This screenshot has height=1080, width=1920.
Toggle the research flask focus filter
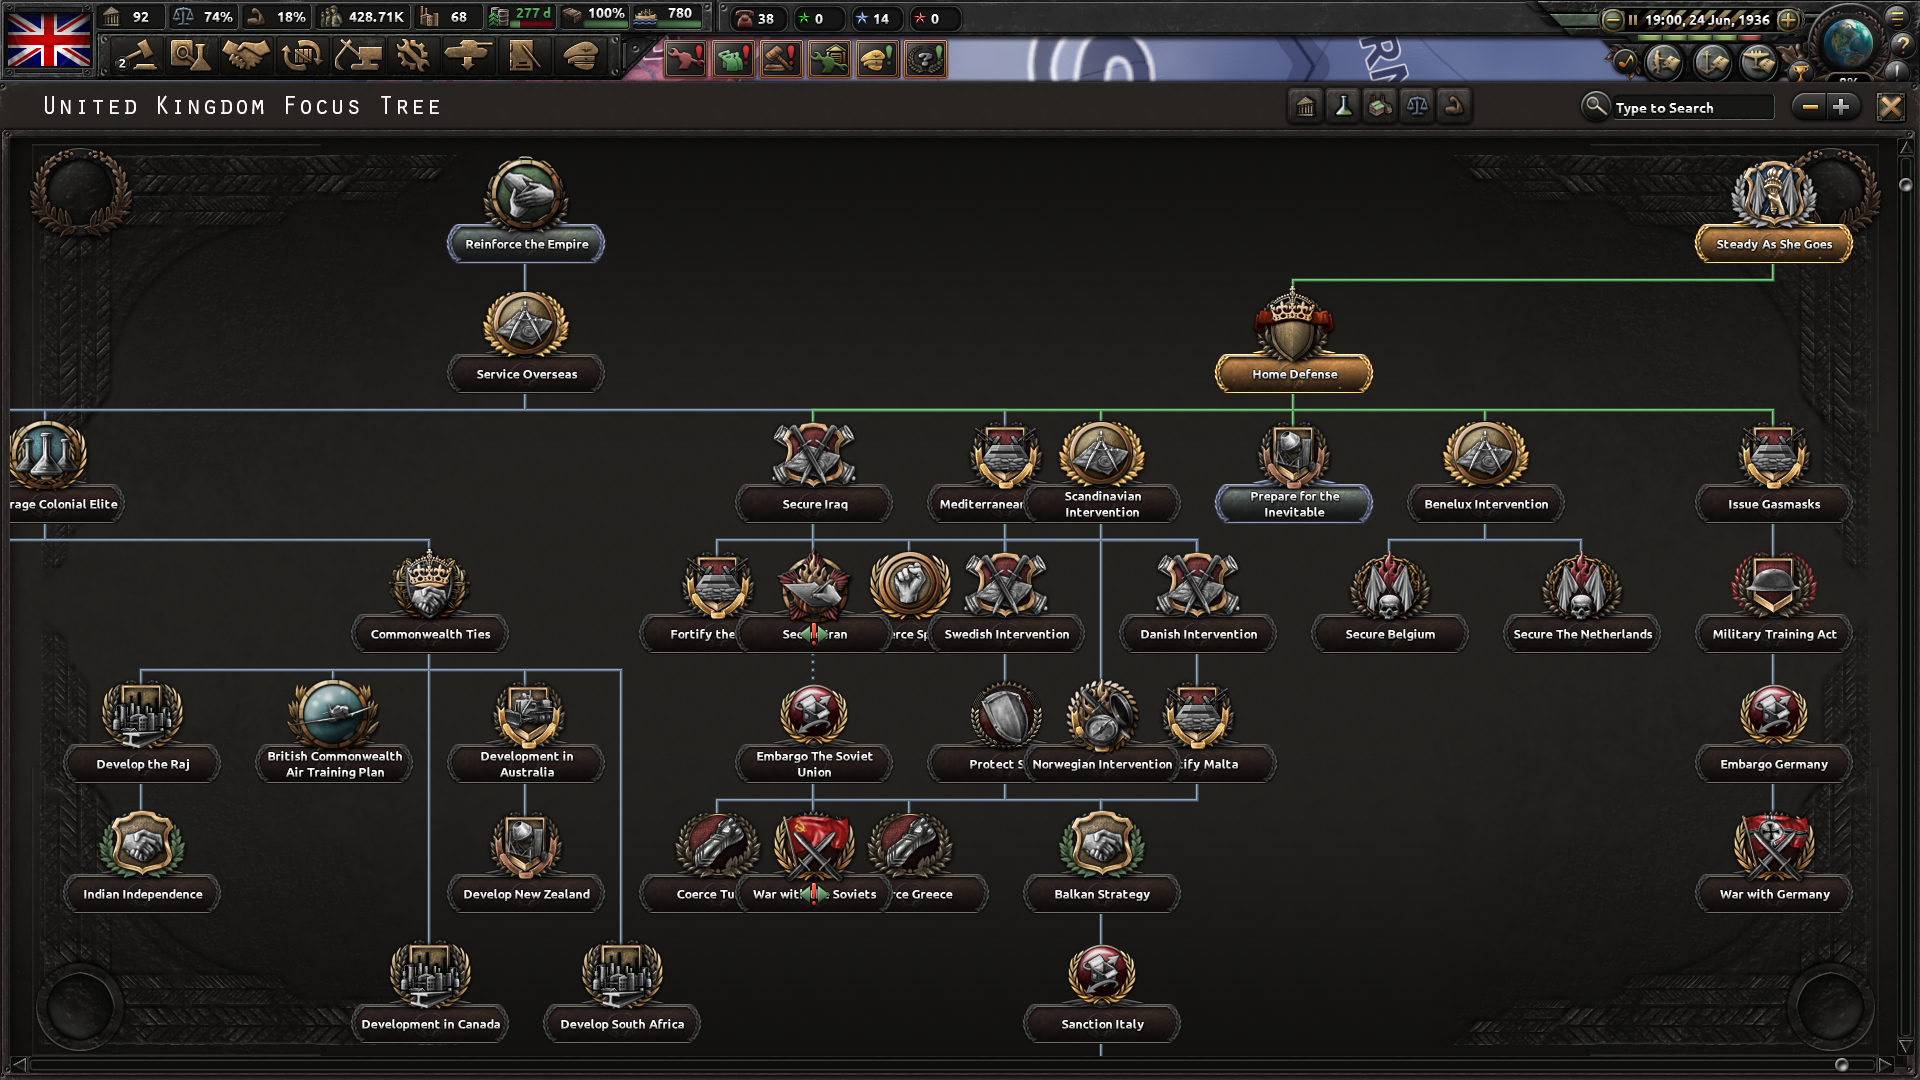(x=1344, y=106)
